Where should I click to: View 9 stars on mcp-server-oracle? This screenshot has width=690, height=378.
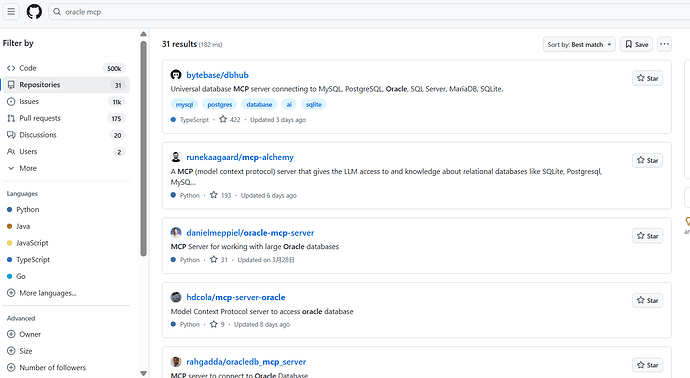tap(217, 325)
